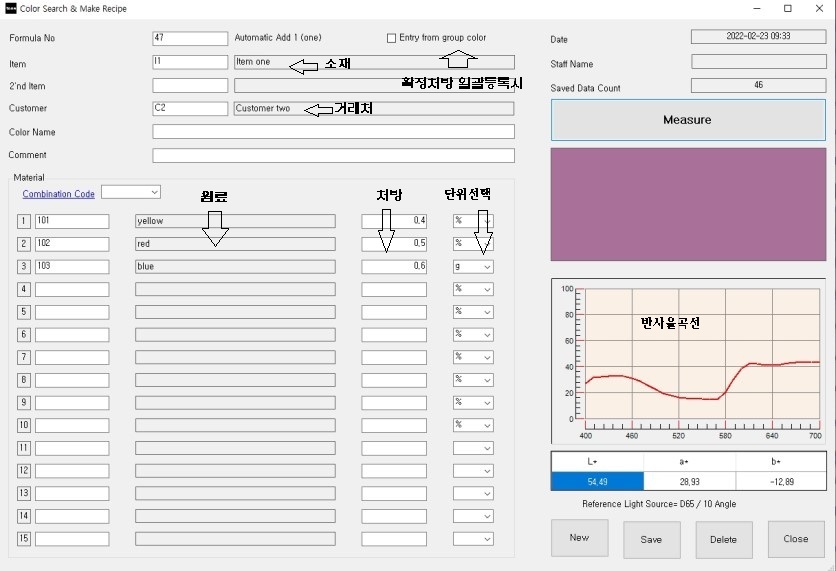Save the current recipe

[x=651, y=539]
